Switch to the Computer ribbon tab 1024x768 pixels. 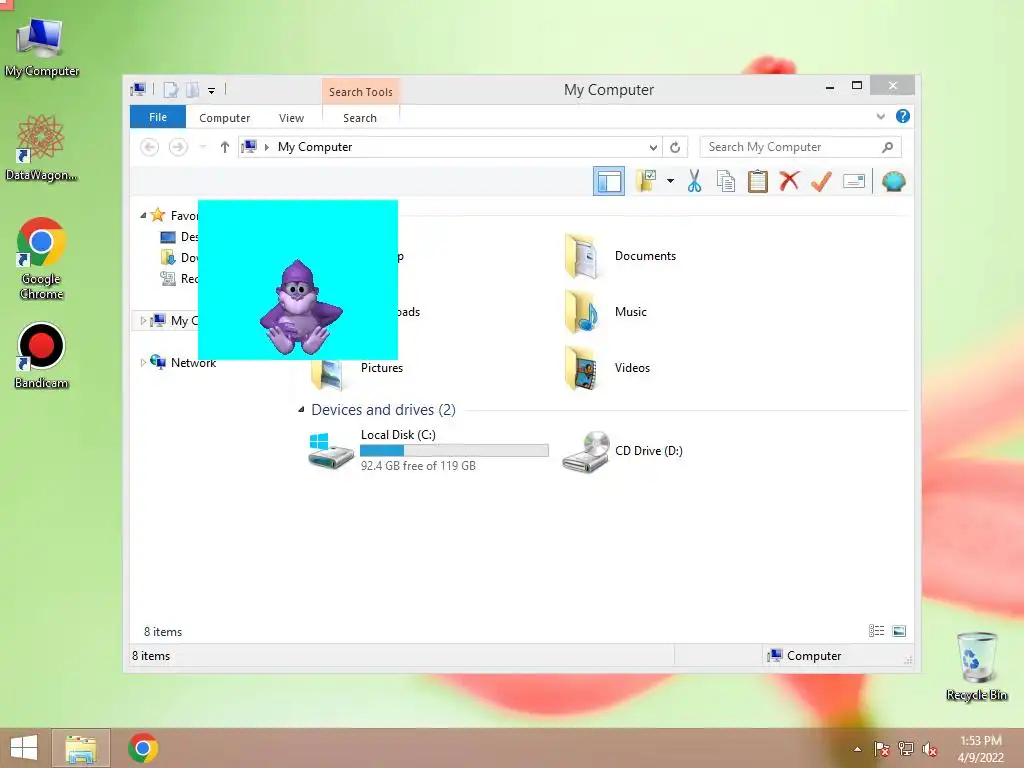[225, 118]
